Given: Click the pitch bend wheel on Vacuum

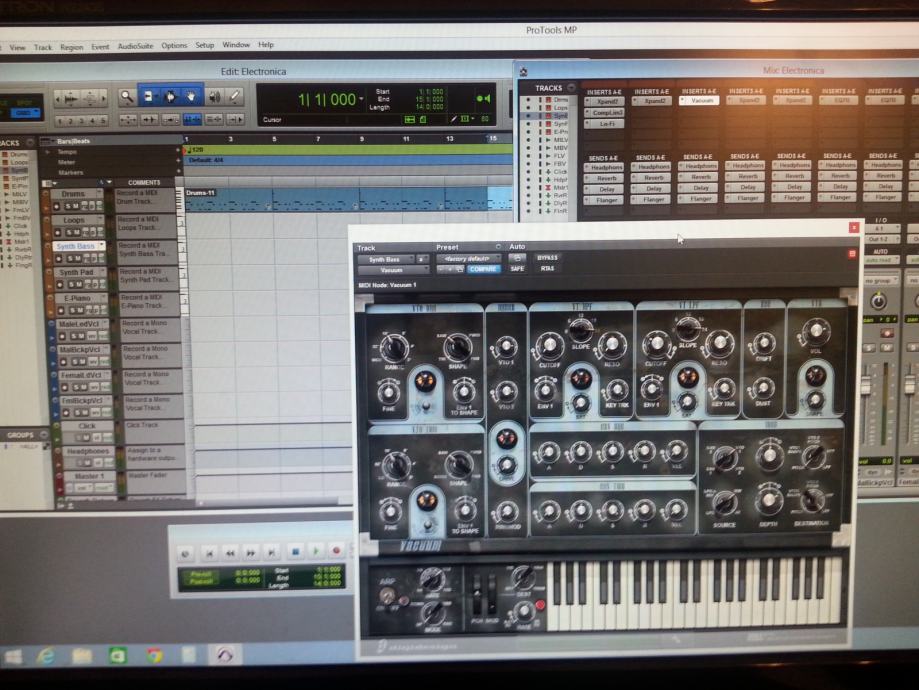Looking at the screenshot, I should [478, 593].
